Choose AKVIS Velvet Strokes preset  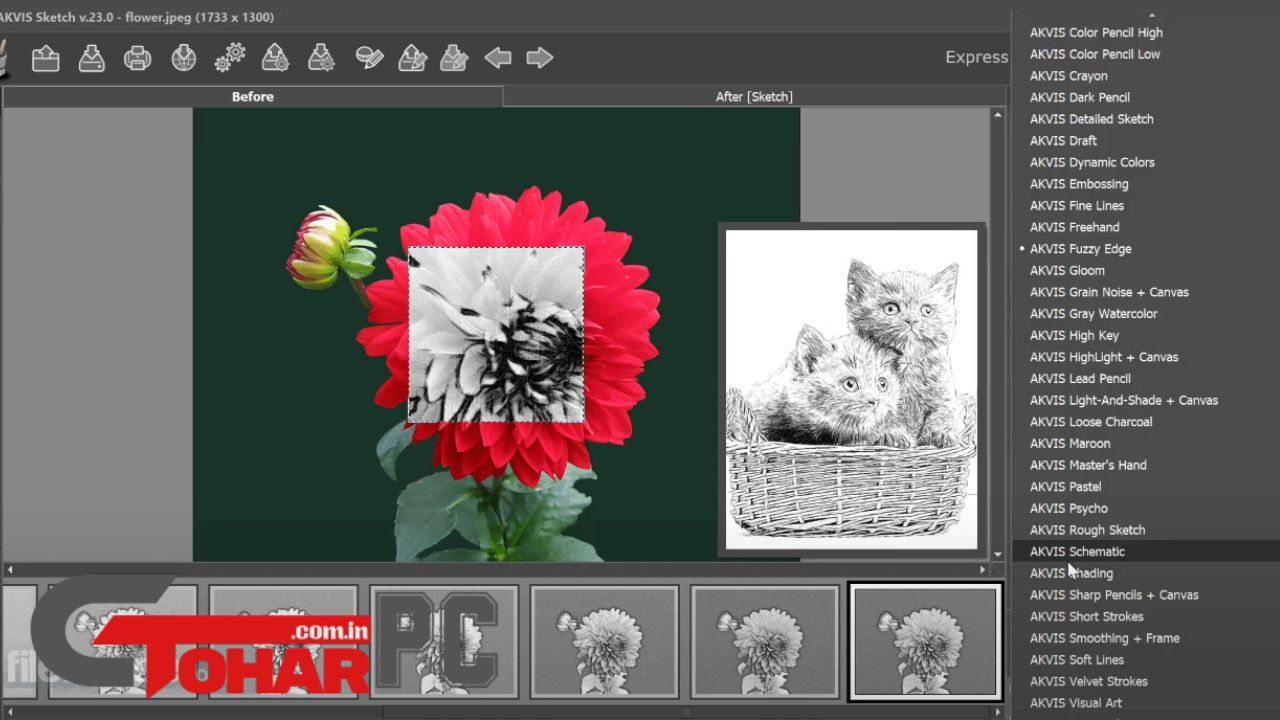pyautogui.click(x=1088, y=682)
